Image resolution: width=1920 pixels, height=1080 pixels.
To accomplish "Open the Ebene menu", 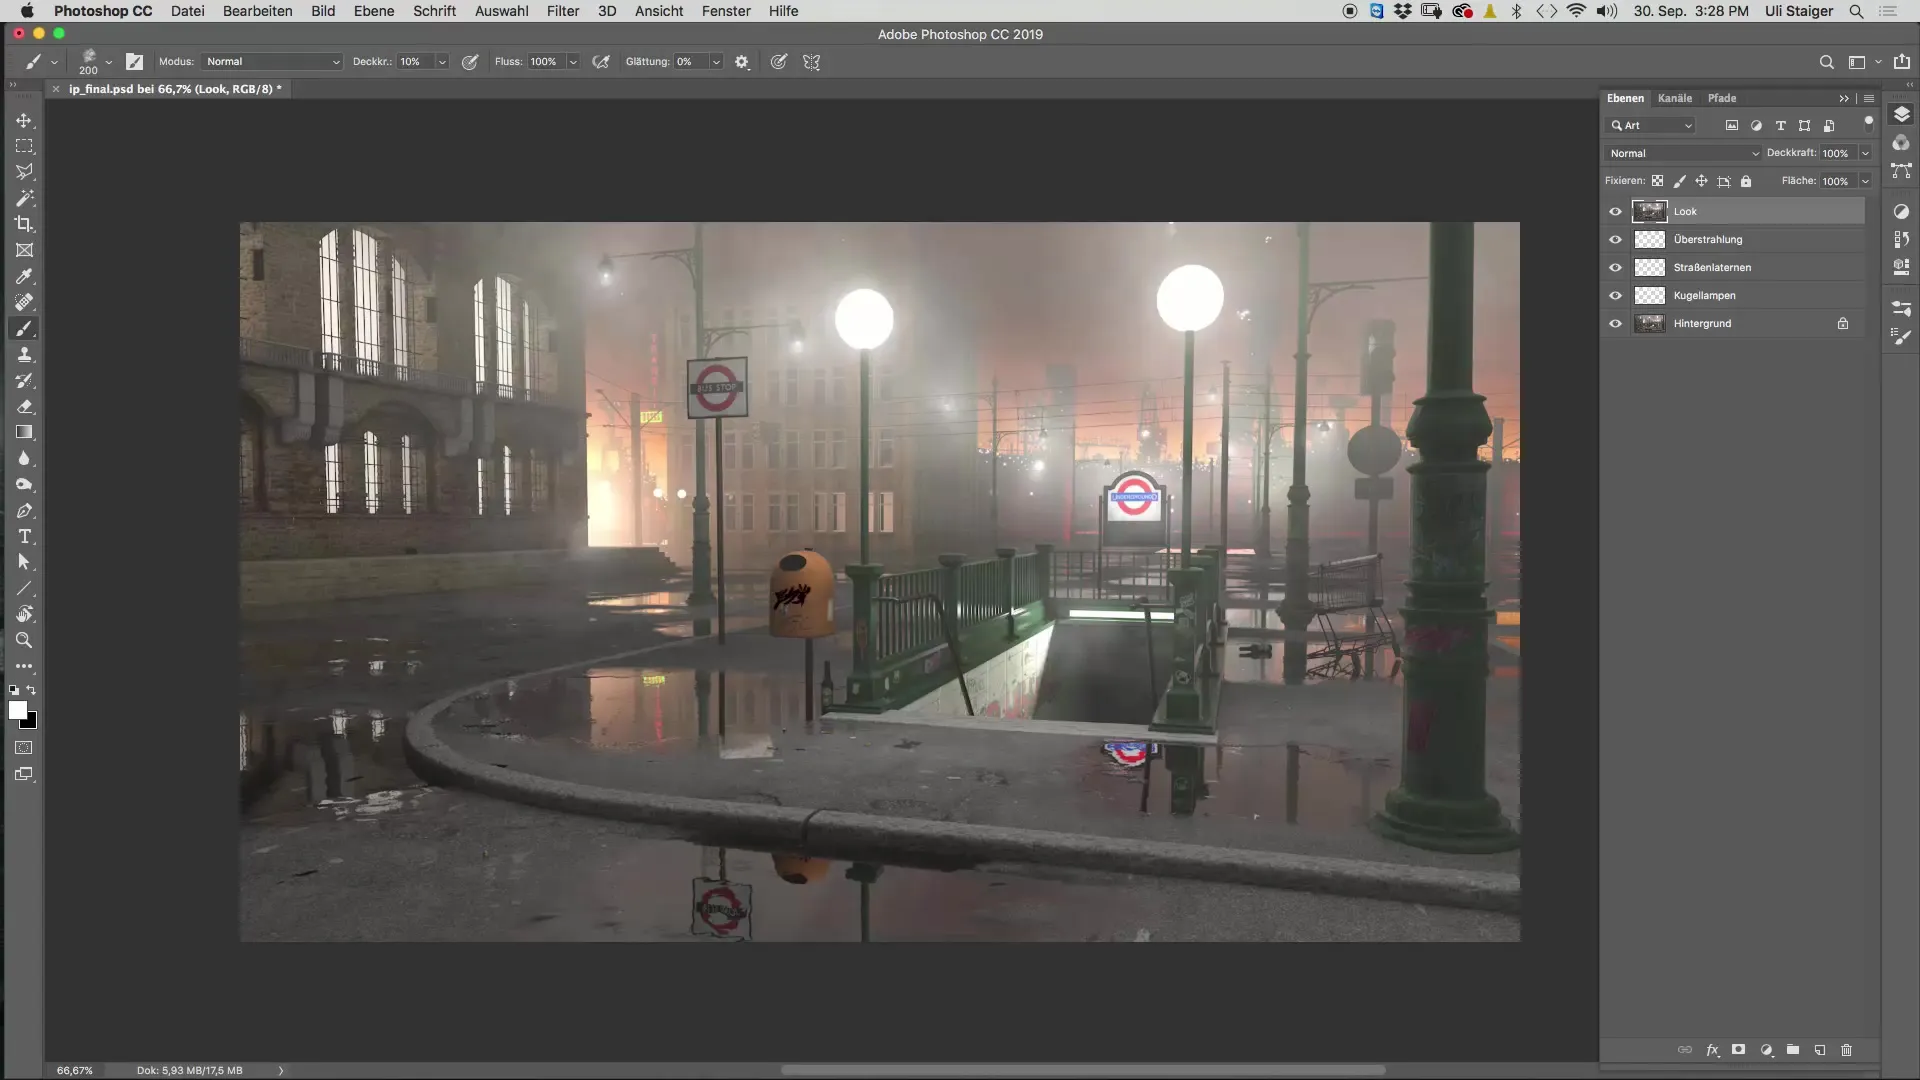I will pyautogui.click(x=374, y=11).
